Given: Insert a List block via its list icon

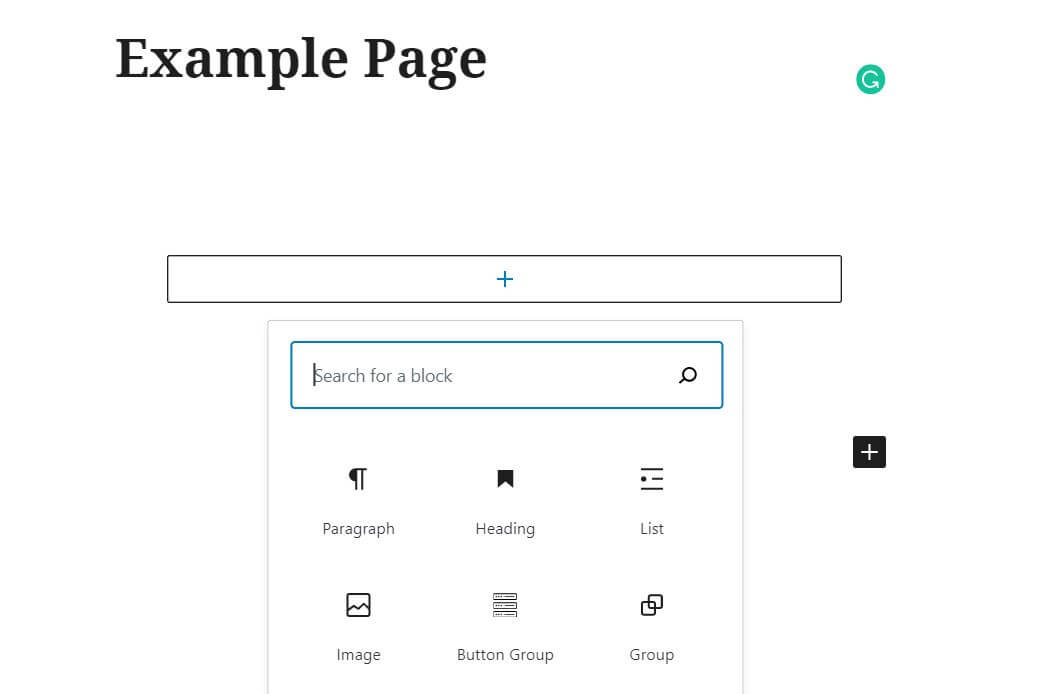Looking at the screenshot, I should point(651,479).
